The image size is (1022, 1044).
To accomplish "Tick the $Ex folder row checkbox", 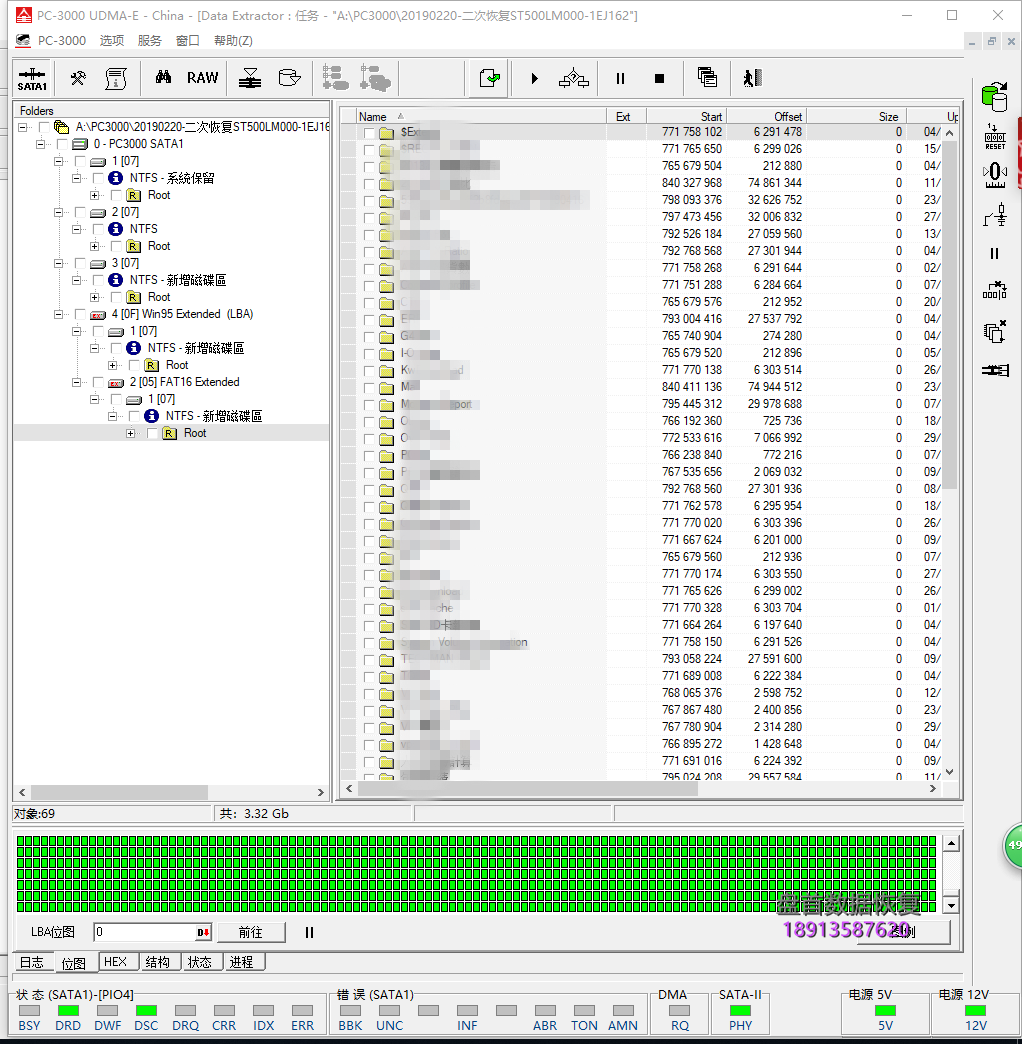I will 369,132.
